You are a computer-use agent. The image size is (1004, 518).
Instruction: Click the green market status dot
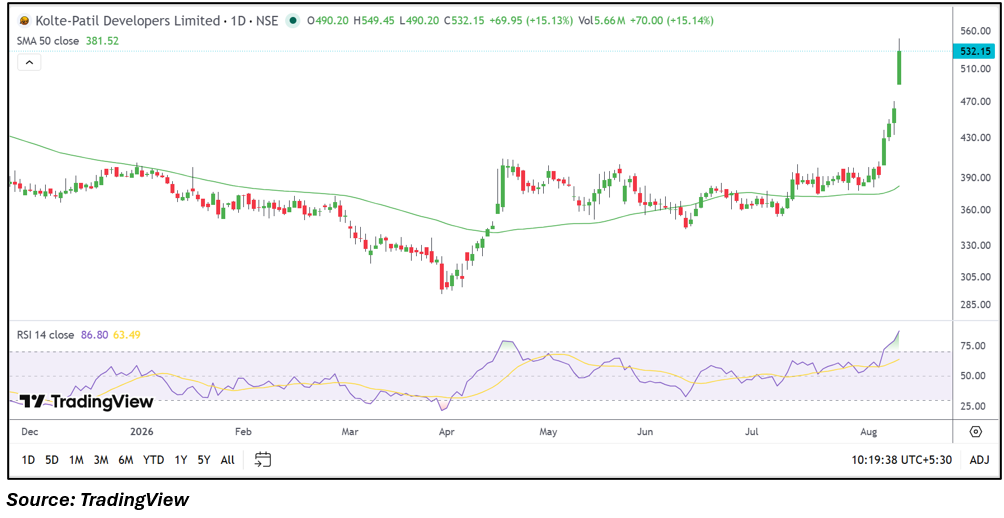tap(293, 20)
